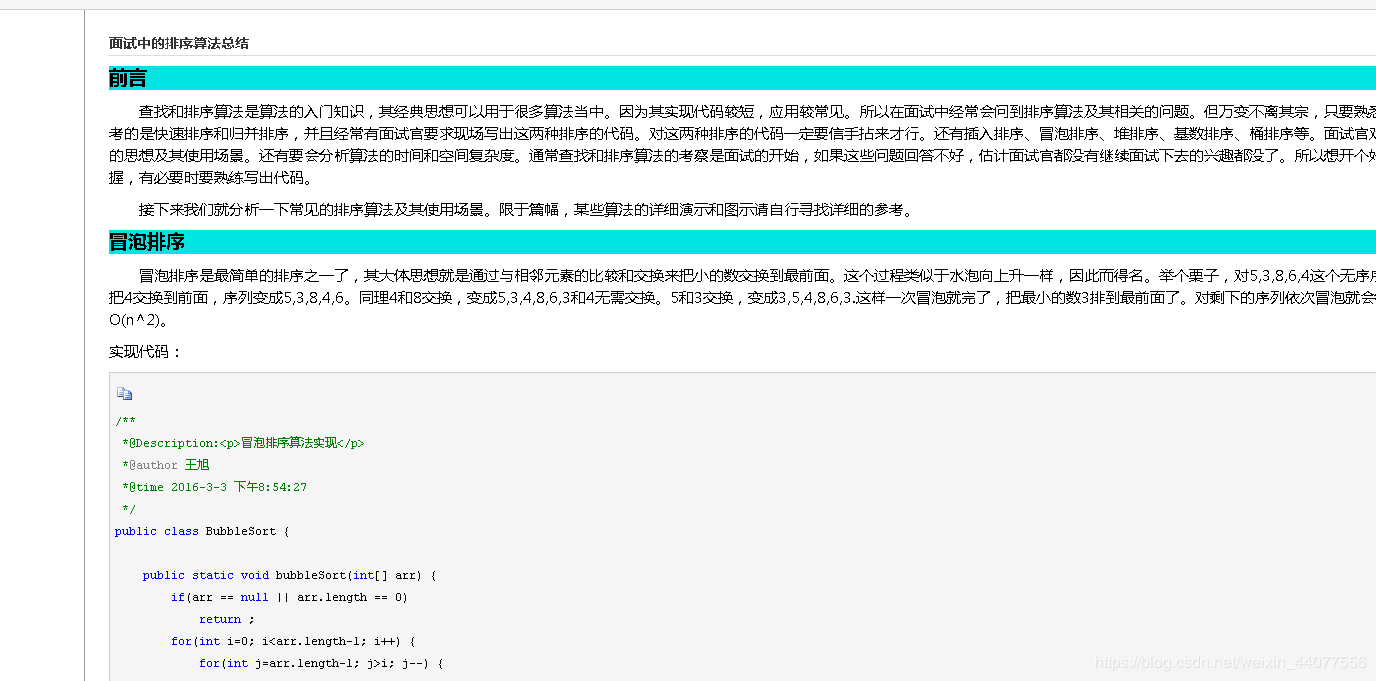Viewport: 1376px width, 681px height.
Task: Click the inner for loop line in the code
Action: (x=320, y=663)
